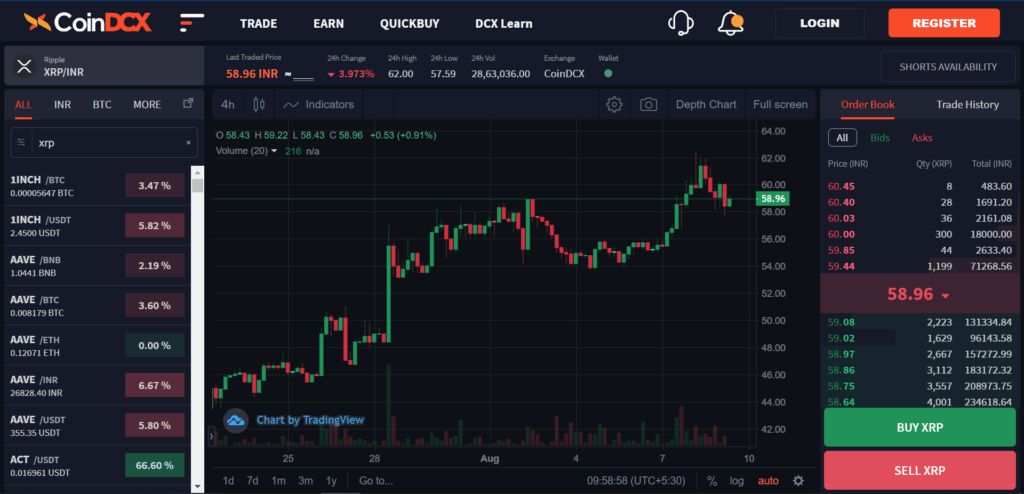The height and width of the screenshot is (494, 1024).
Task: Click the 58.96 price arrow in order book
Action: coord(945,295)
